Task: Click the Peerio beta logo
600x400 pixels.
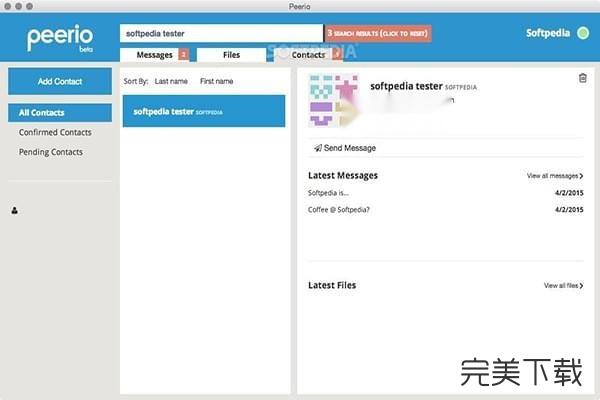Action: tap(60, 38)
